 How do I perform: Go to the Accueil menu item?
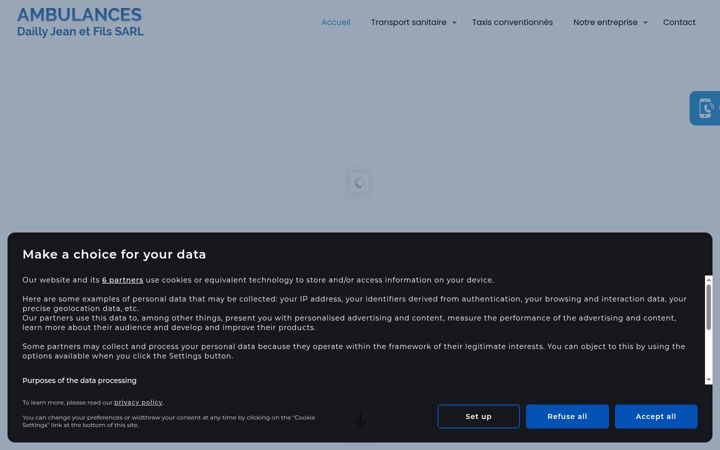pos(336,22)
